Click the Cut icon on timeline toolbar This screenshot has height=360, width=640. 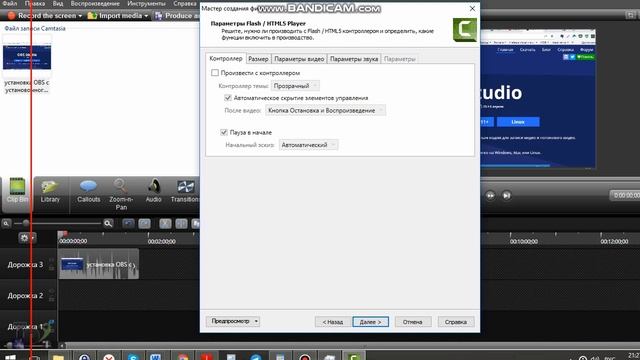point(165,223)
